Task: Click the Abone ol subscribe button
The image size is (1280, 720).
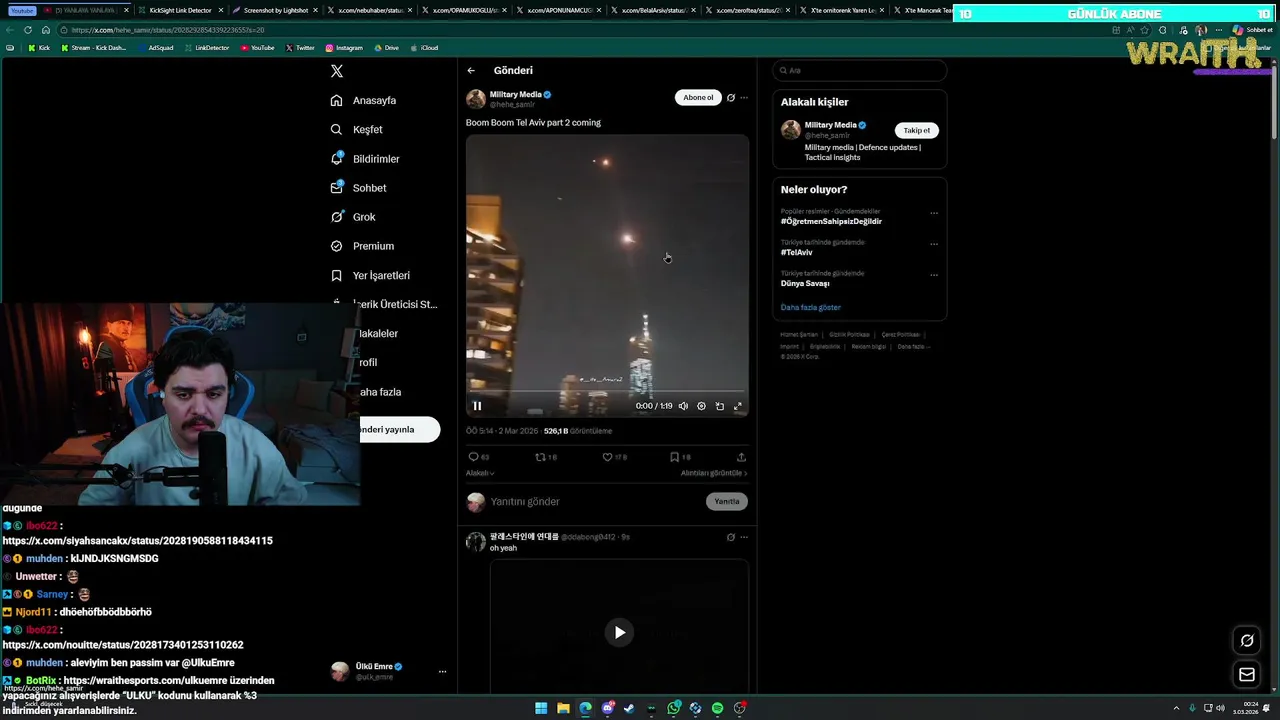Action: [698, 98]
